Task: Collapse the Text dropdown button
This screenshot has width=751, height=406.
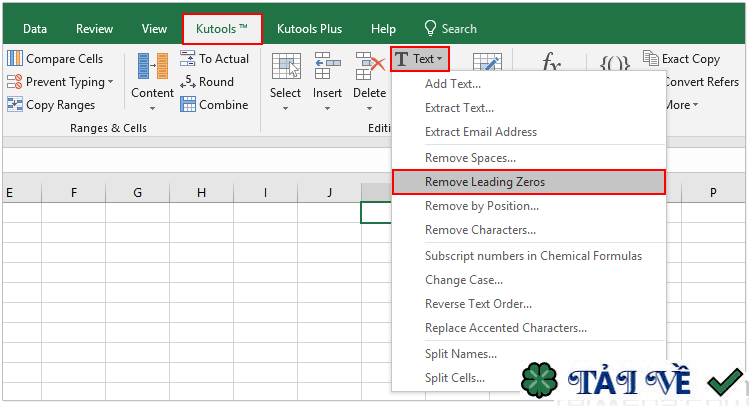Action: pyautogui.click(x=419, y=59)
